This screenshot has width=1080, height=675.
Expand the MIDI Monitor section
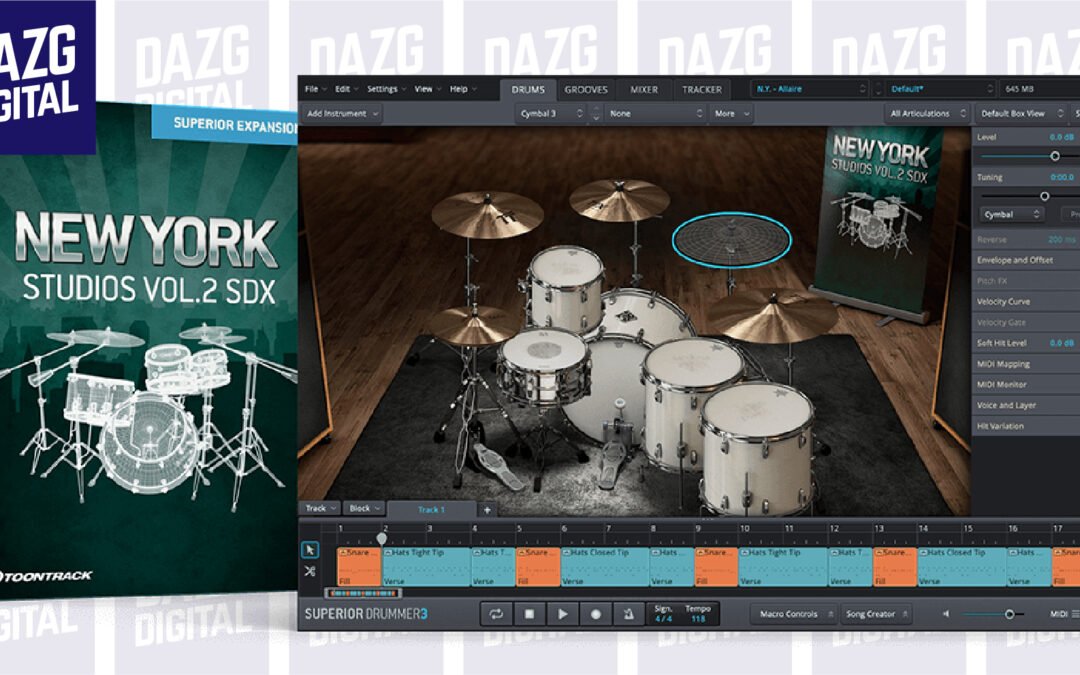tap(1026, 384)
